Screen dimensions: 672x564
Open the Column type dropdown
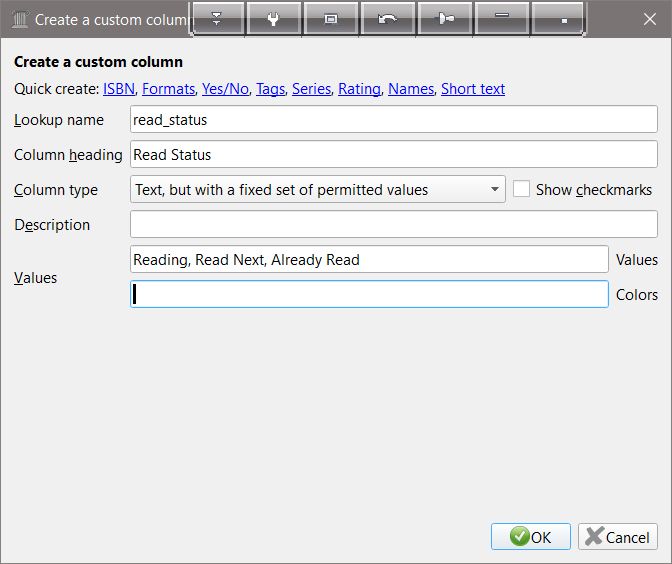click(x=318, y=189)
